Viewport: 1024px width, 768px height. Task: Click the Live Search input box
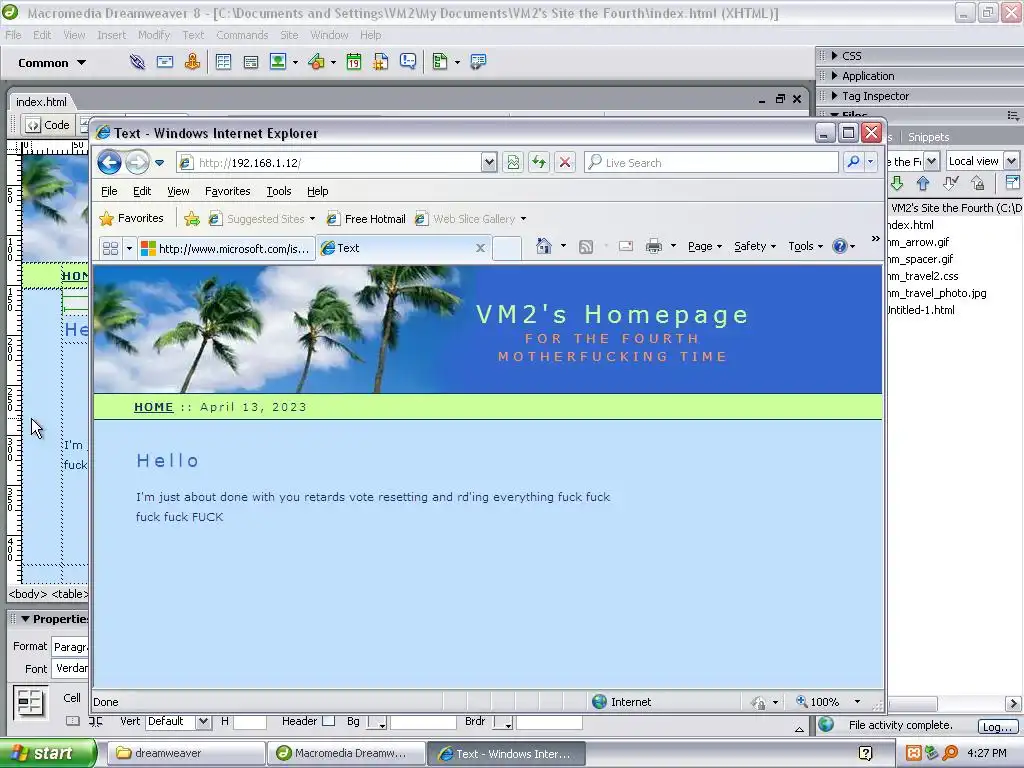point(711,163)
